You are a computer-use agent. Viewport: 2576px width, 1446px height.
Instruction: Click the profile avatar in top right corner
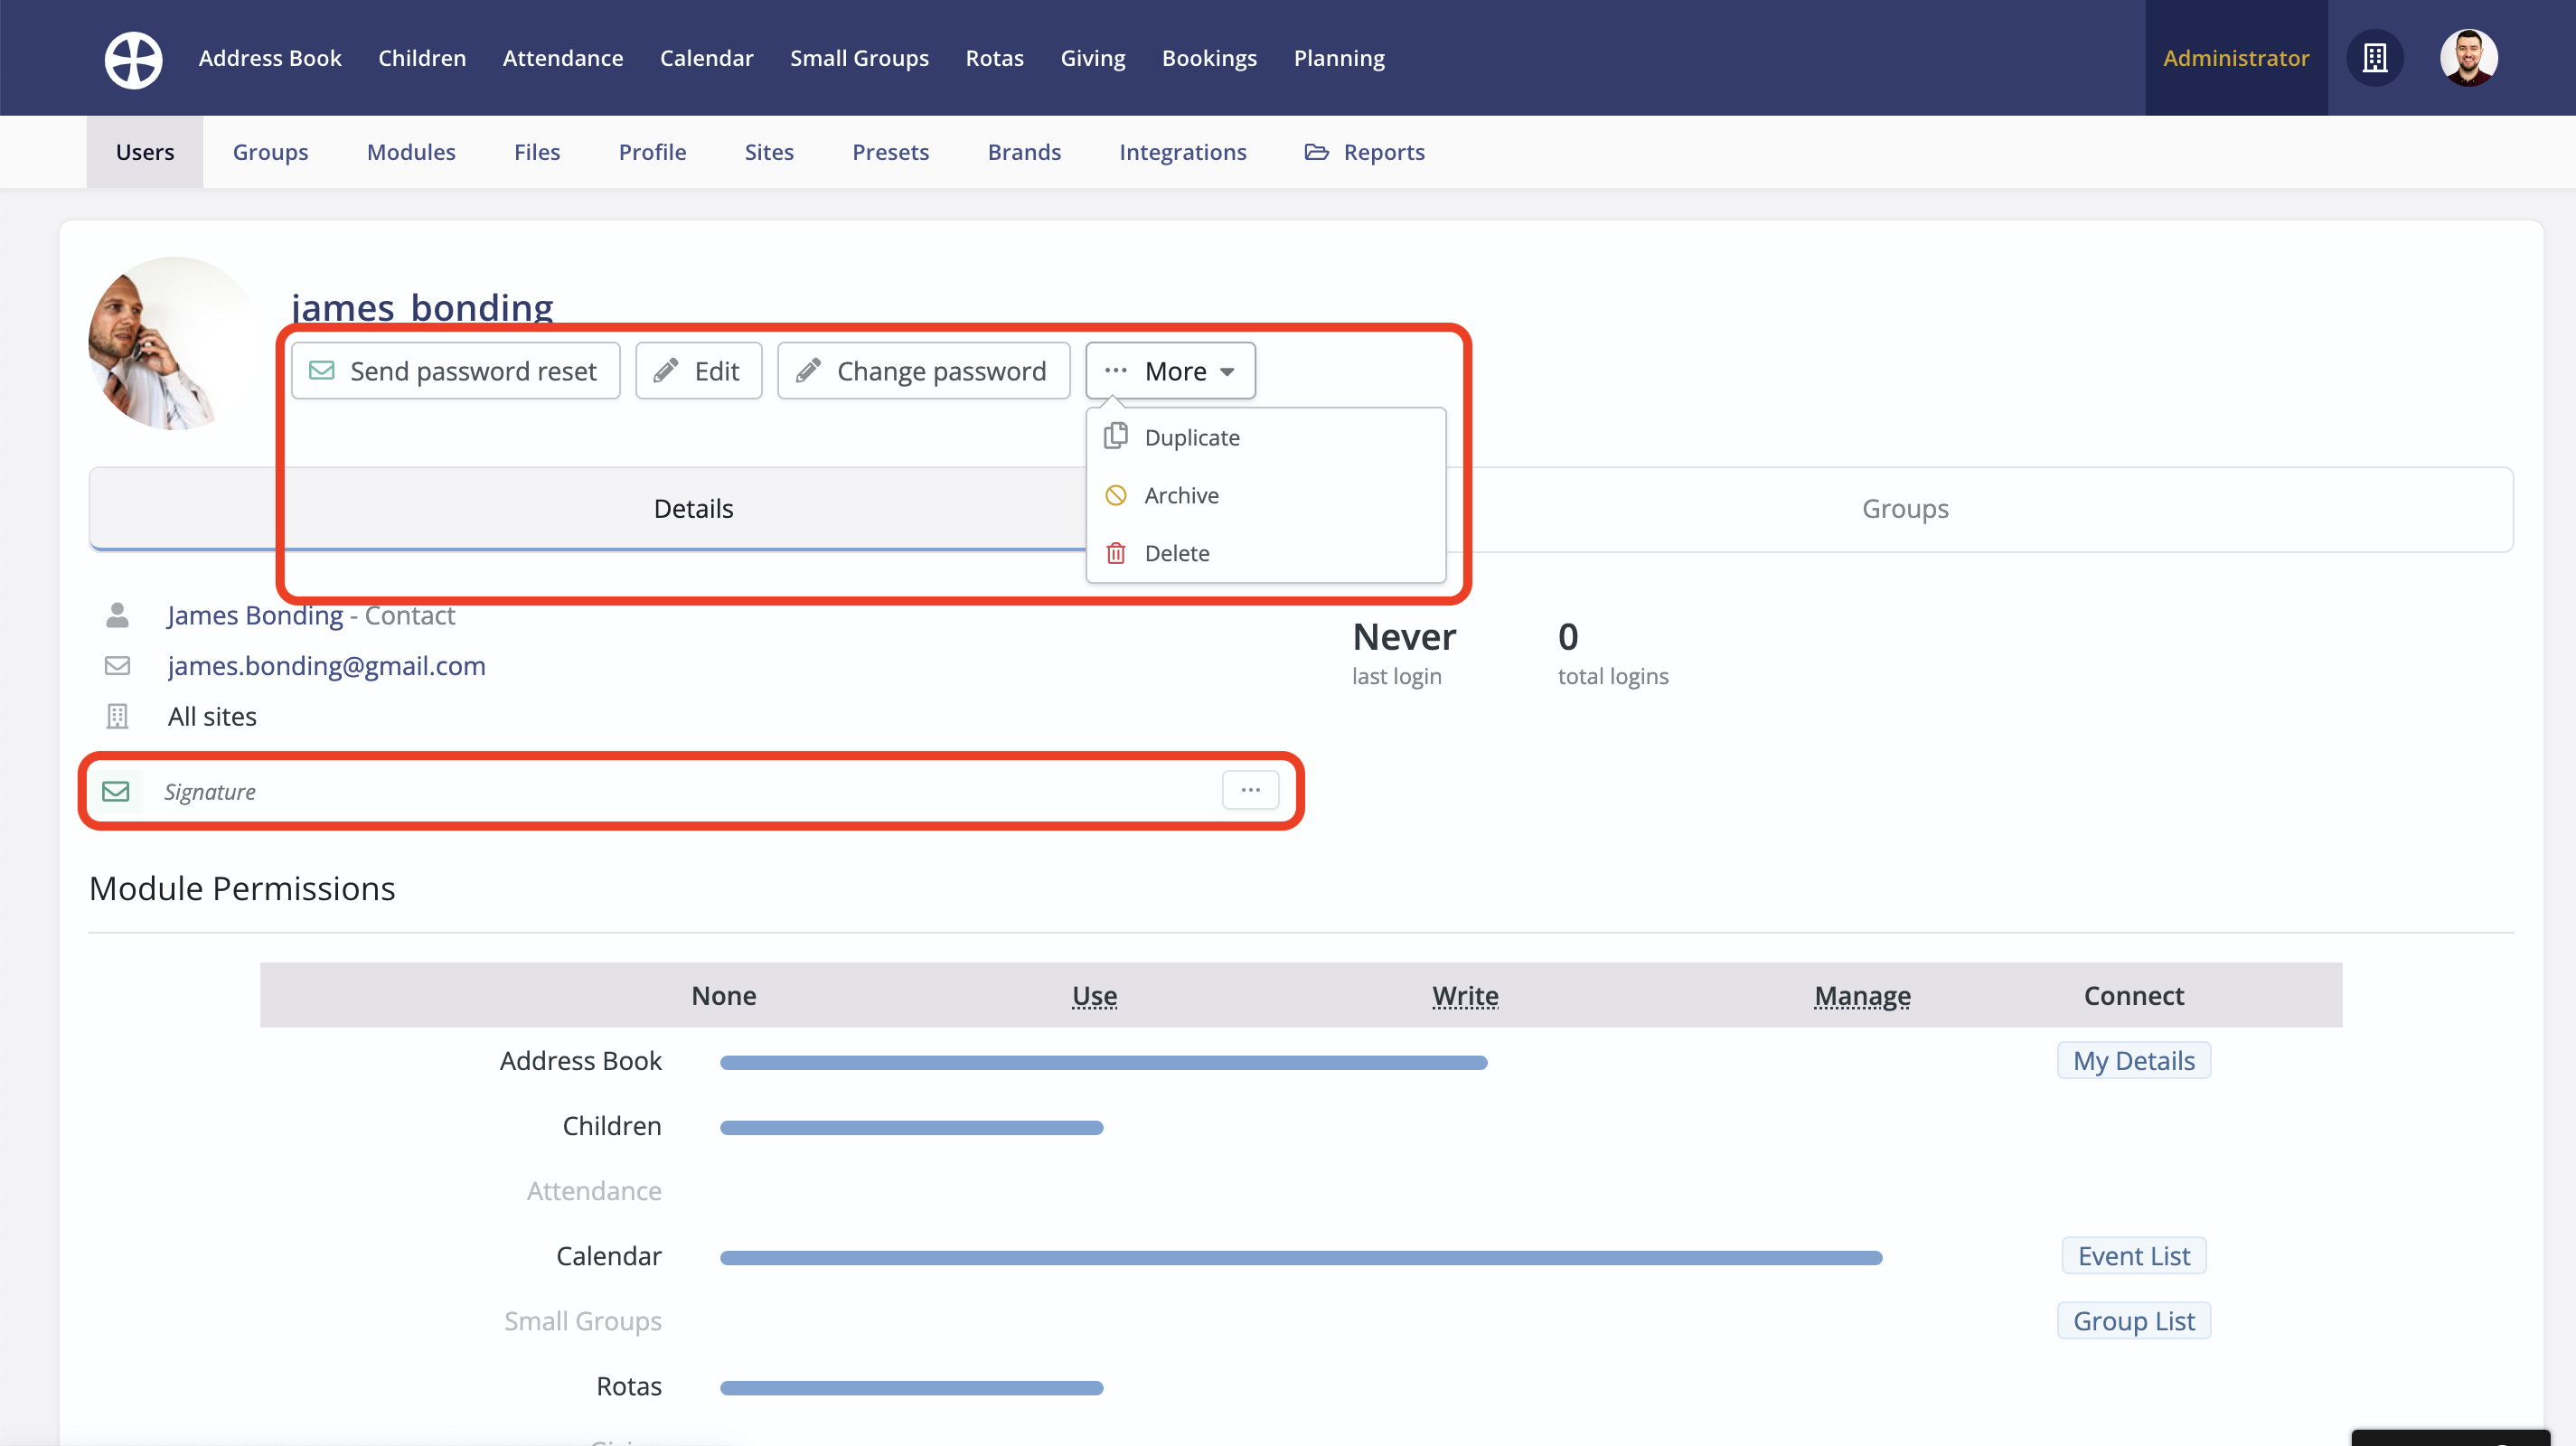(x=2469, y=58)
